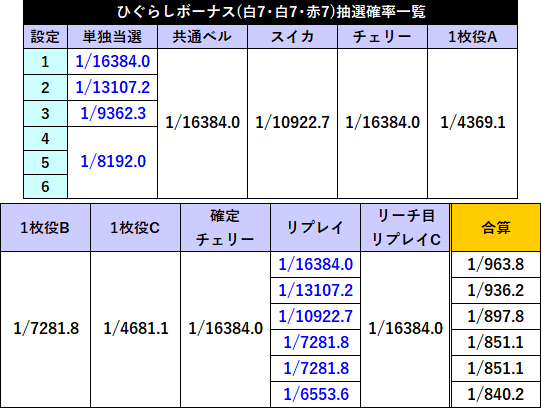Select the チェリー column header
This screenshot has height=408, width=541.
382,37
